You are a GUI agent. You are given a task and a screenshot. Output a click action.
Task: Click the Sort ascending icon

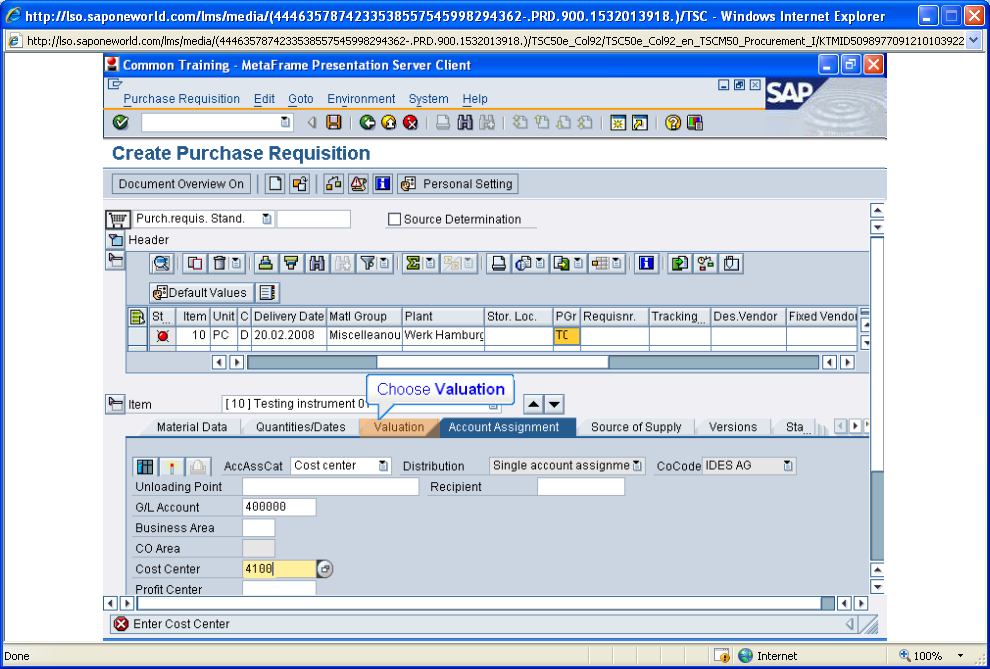(266, 263)
